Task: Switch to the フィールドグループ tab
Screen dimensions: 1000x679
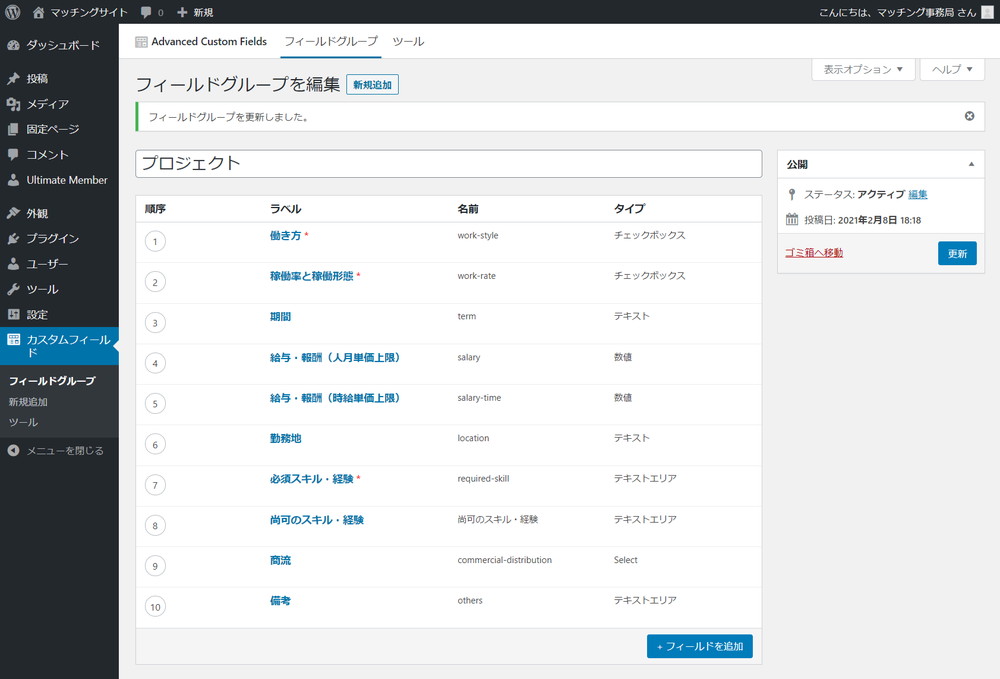Action: [330, 41]
